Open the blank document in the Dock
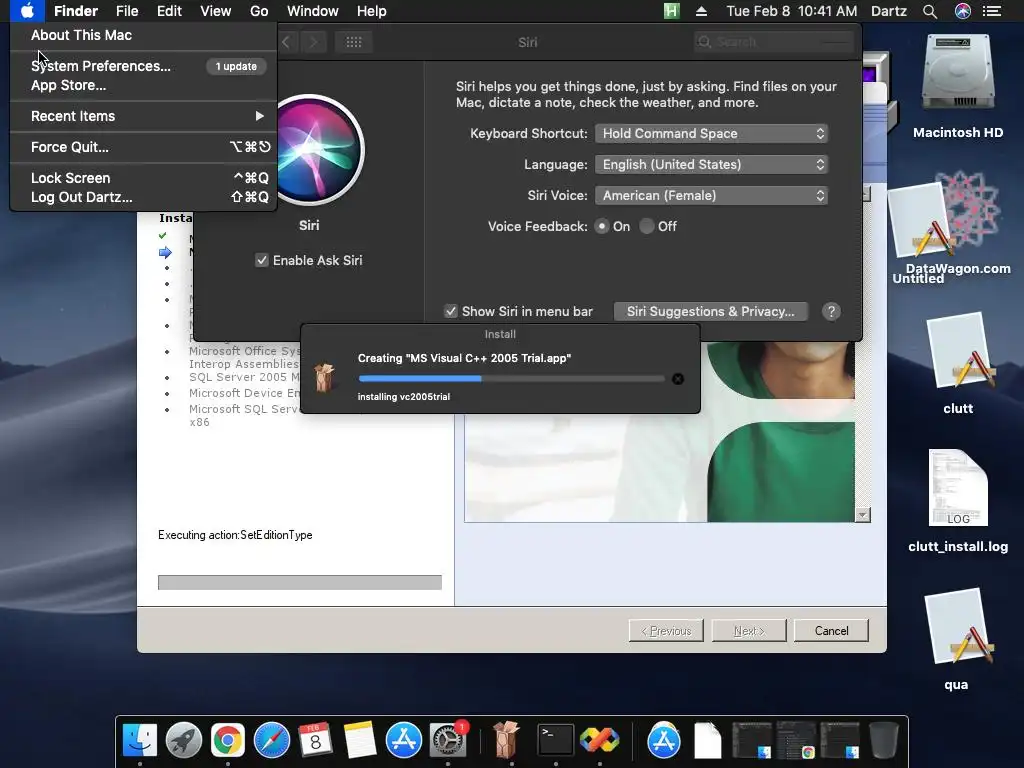The width and height of the screenshot is (1024, 768). click(707, 740)
